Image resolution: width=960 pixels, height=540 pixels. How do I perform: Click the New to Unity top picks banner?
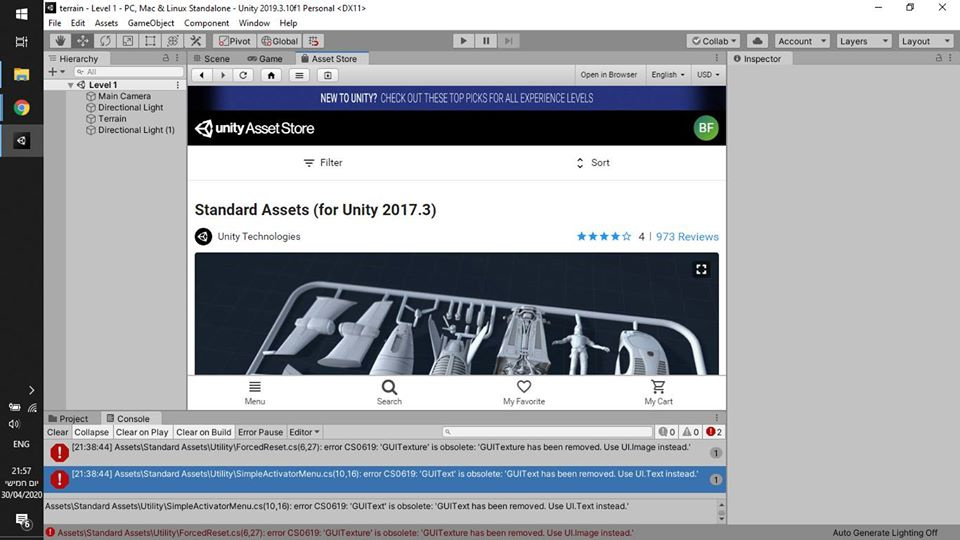457,98
